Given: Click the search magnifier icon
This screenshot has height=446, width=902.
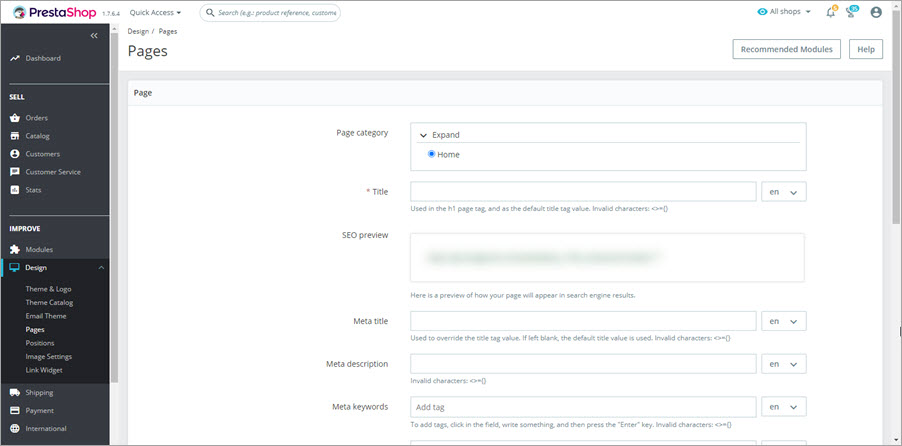Looking at the screenshot, I should click(x=210, y=13).
